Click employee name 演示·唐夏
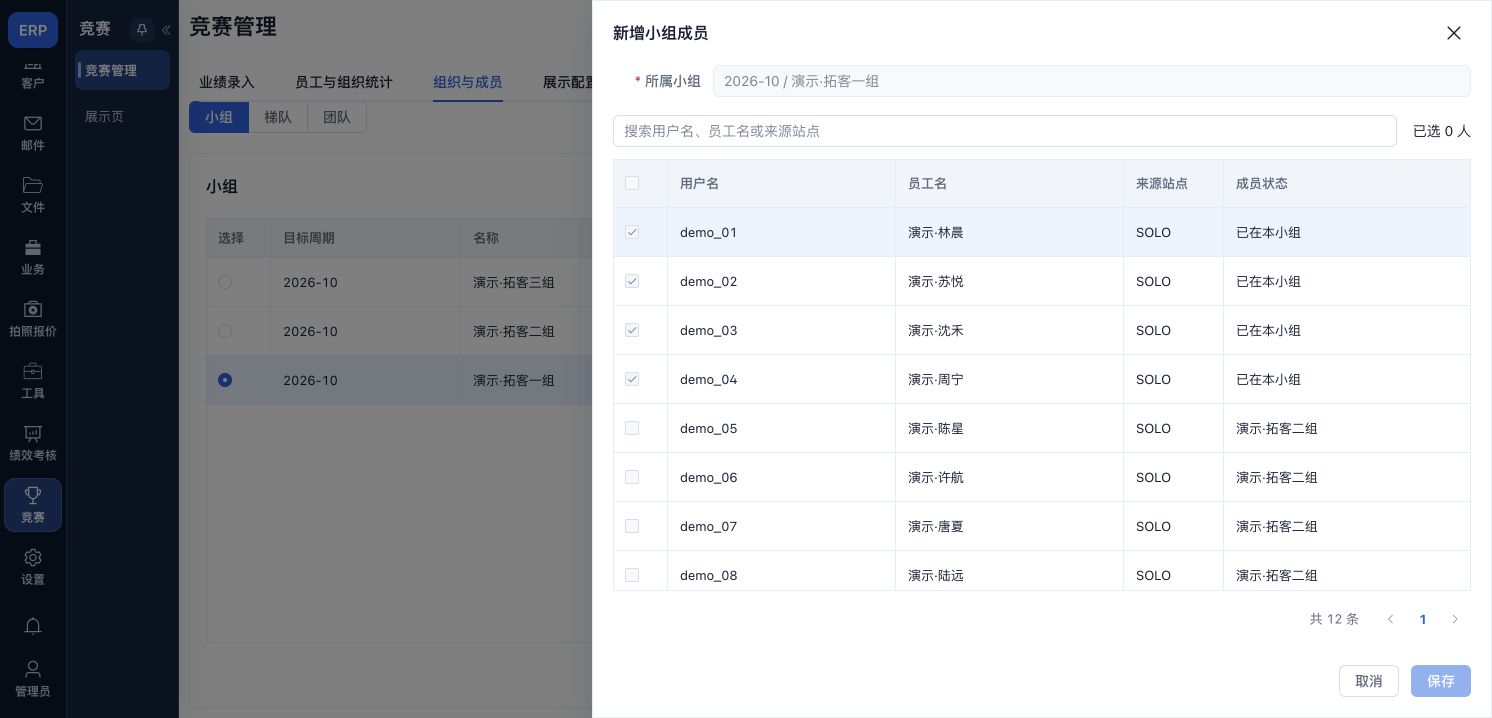The image size is (1492, 718). [936, 526]
